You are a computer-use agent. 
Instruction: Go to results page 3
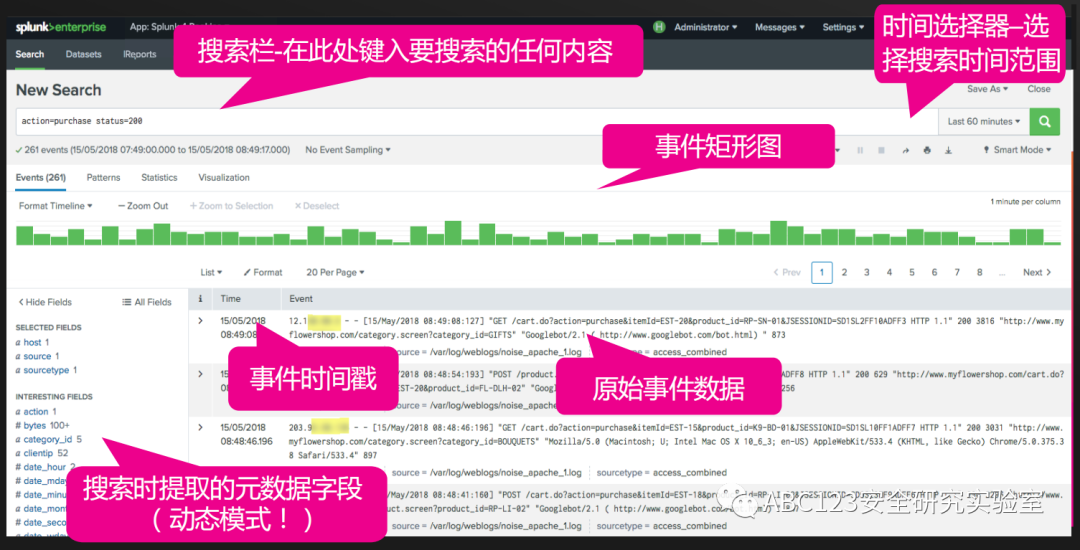(866, 273)
